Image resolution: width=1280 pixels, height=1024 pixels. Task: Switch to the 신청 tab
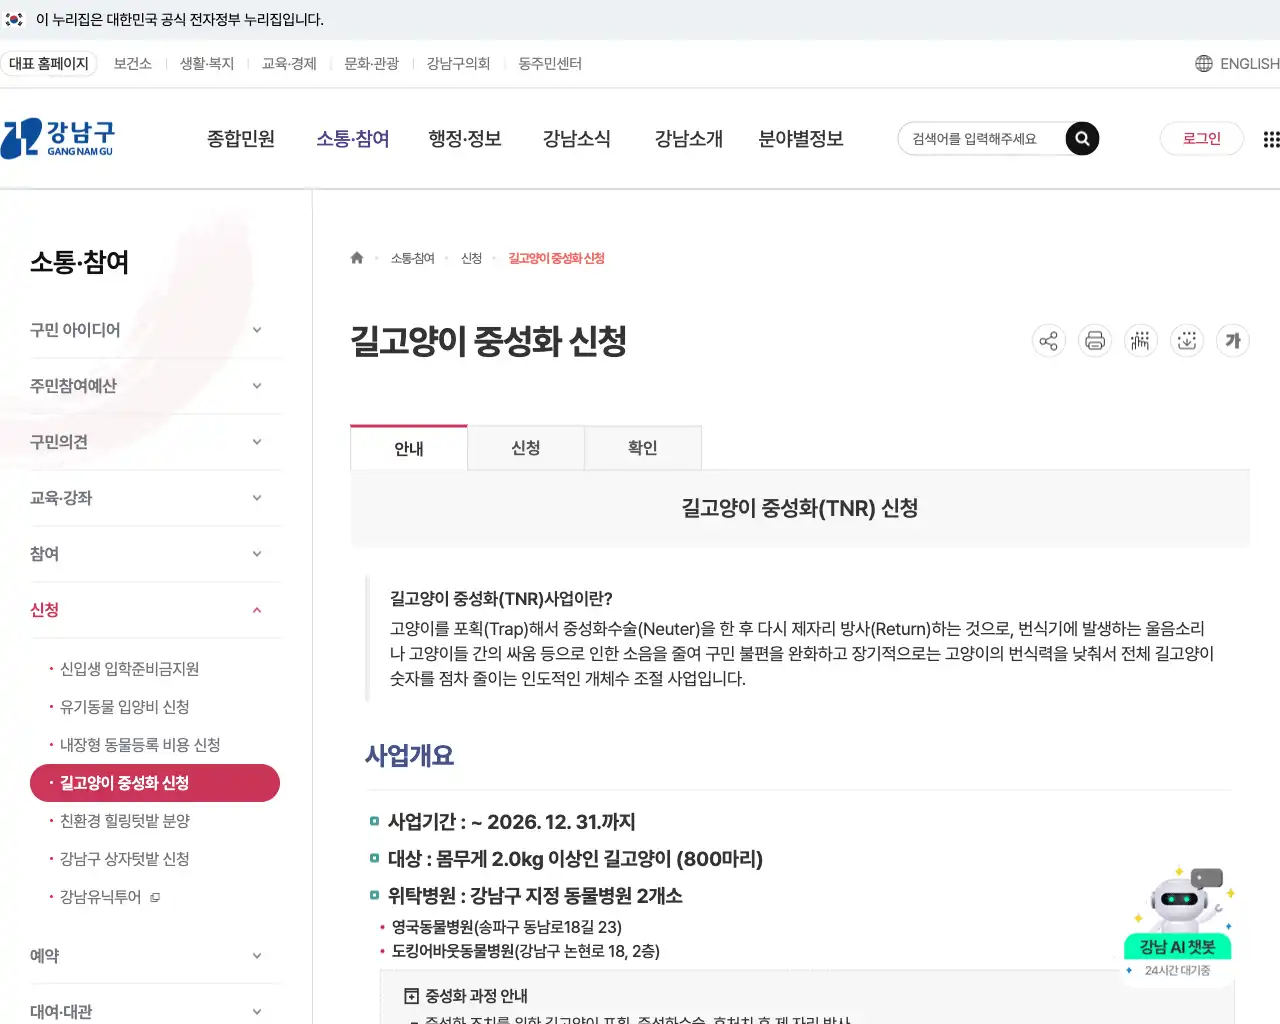526,448
